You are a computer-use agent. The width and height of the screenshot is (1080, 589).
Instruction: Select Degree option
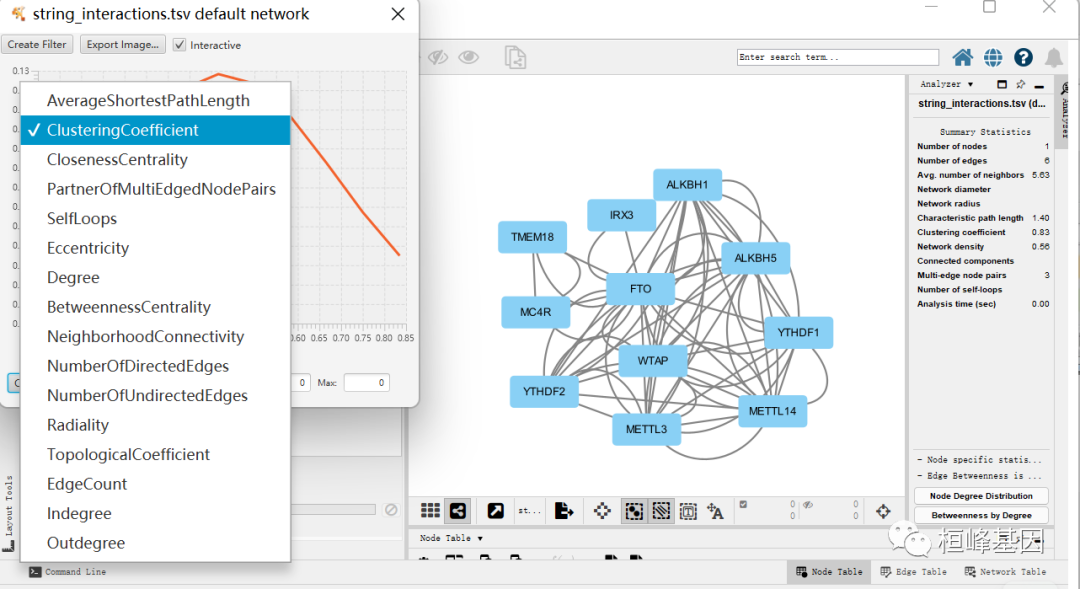tap(156, 278)
